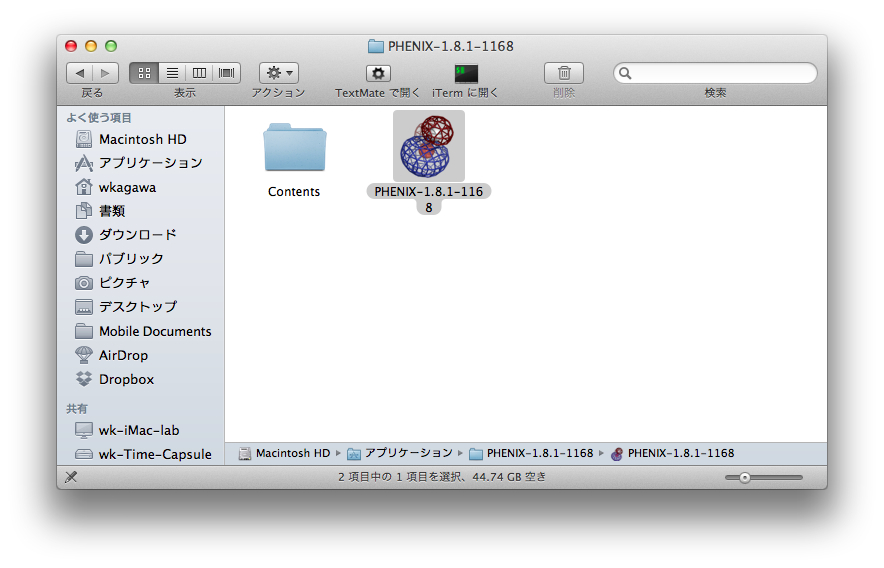Open the gear action dropdown
The width and height of the screenshot is (884, 568).
(x=279, y=73)
